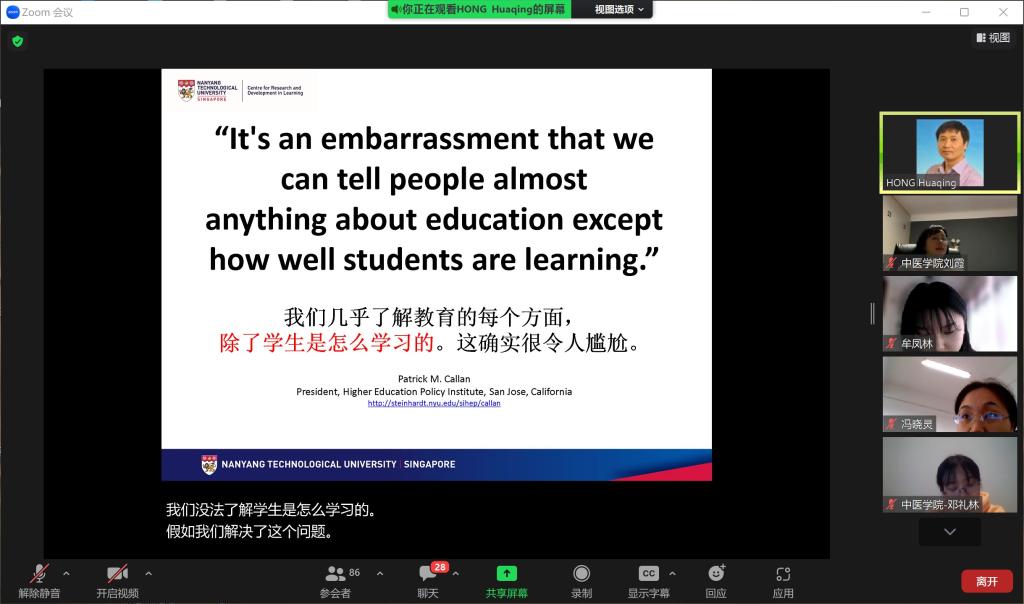Viewport: 1024px width, 604px height.
Task: Expand video options arrow beside 开启视频
Action: tap(148, 573)
